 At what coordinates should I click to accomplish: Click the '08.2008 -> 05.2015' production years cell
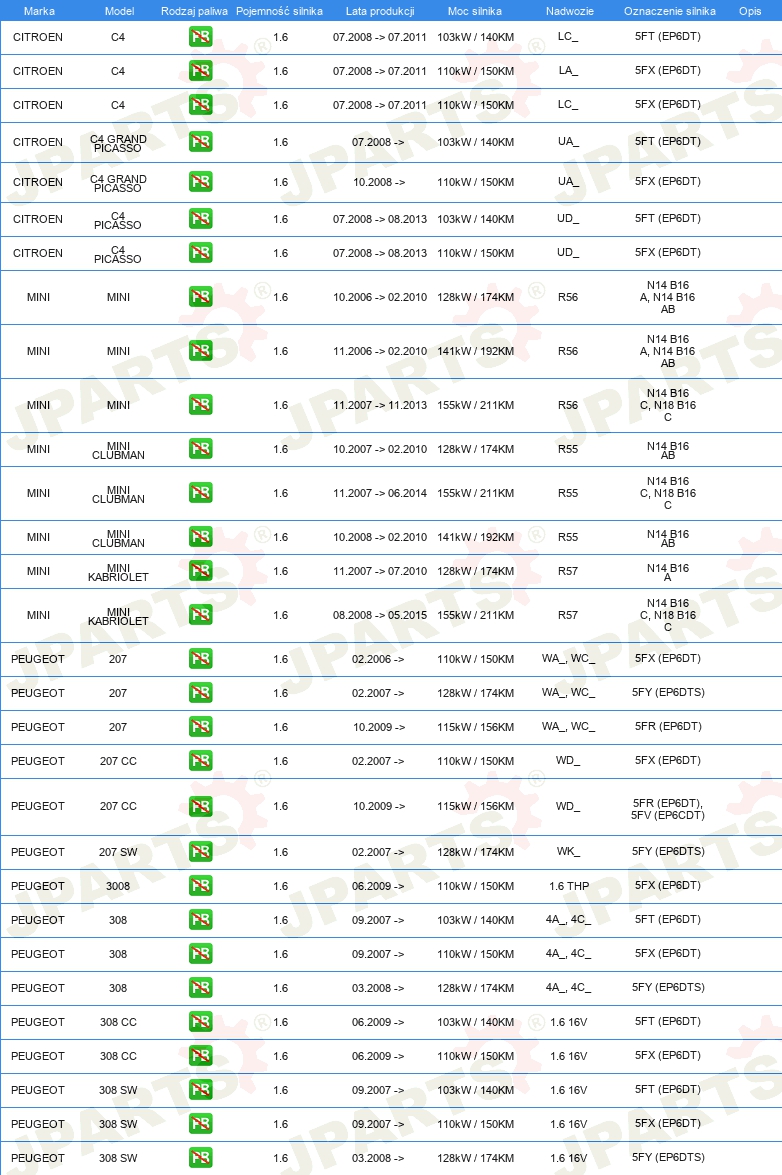tap(380, 615)
